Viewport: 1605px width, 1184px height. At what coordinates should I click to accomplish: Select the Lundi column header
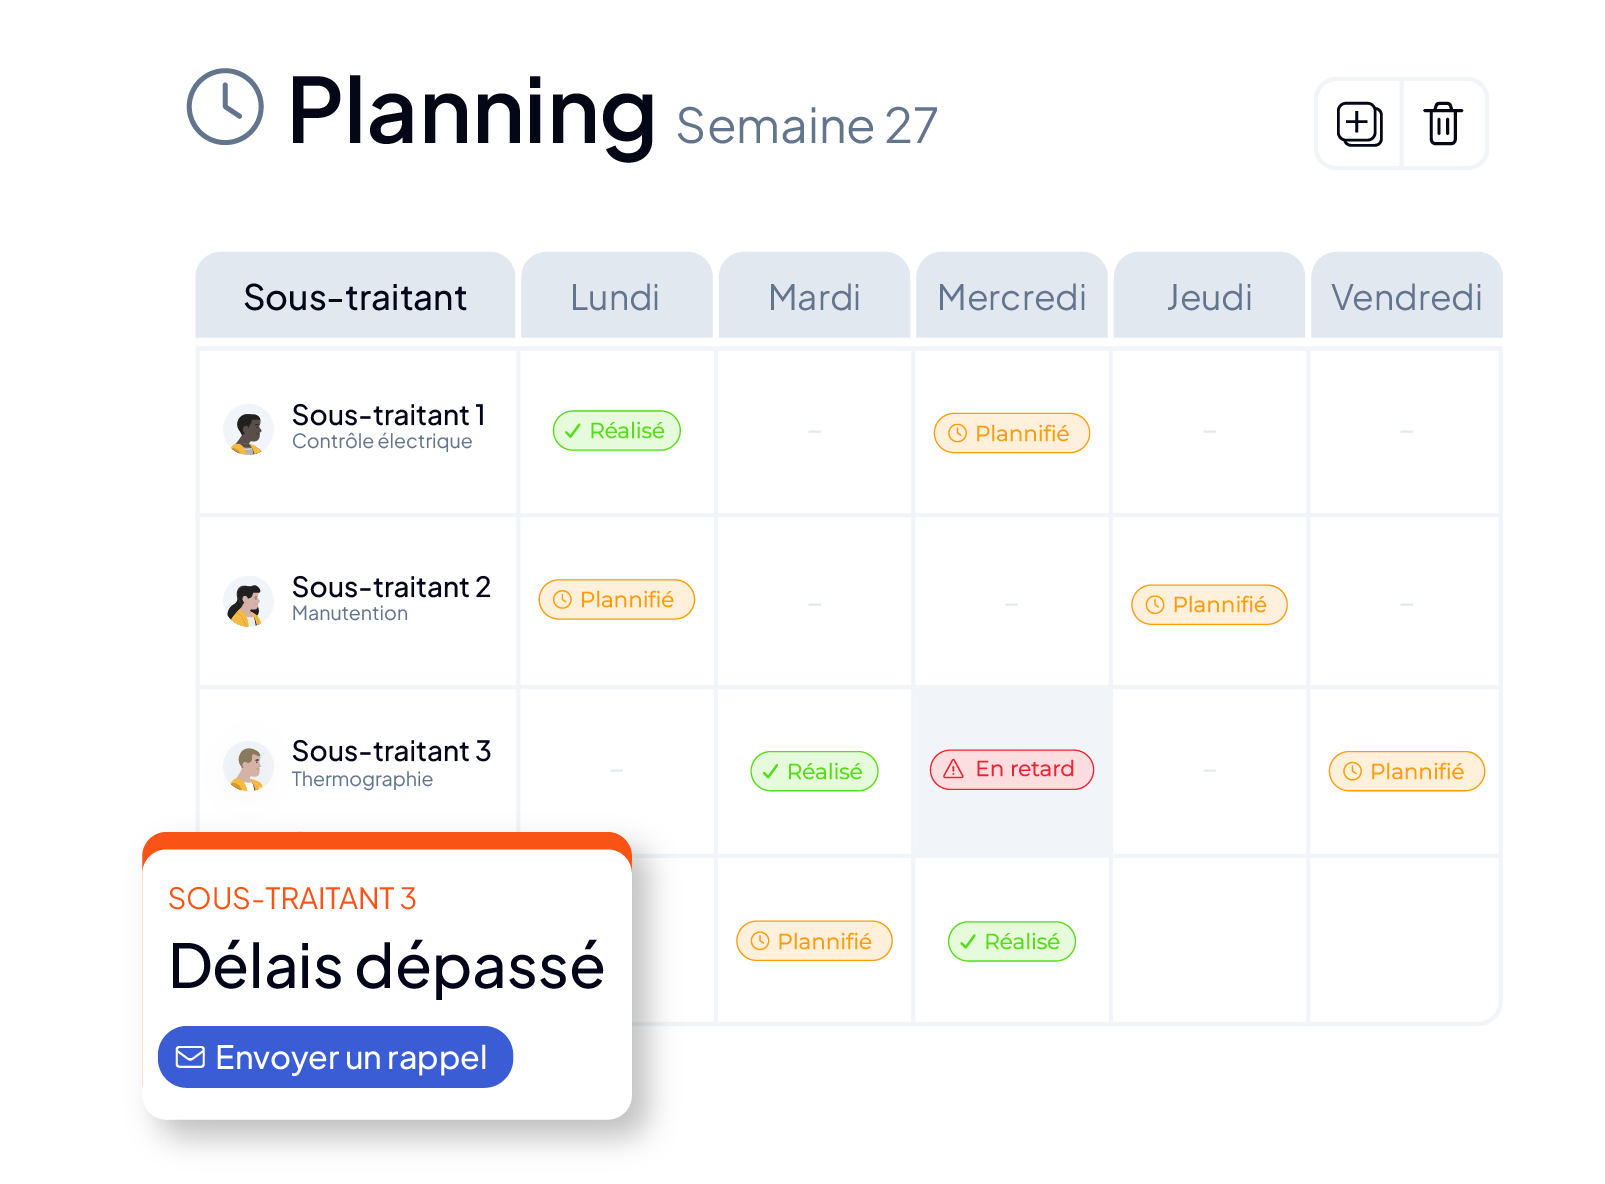(x=616, y=296)
